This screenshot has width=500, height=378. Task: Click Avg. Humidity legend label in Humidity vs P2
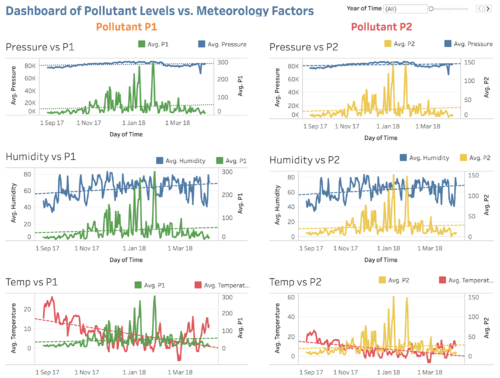pyautogui.click(x=429, y=158)
